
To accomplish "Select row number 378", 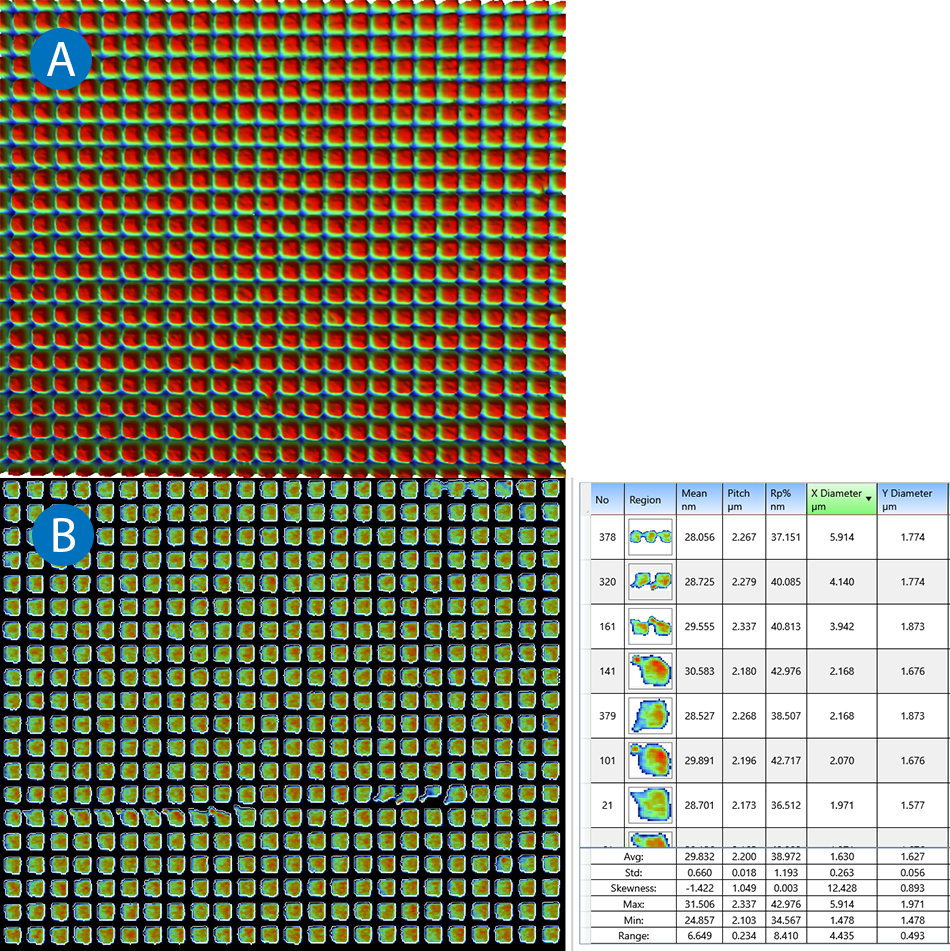I will click(607, 537).
